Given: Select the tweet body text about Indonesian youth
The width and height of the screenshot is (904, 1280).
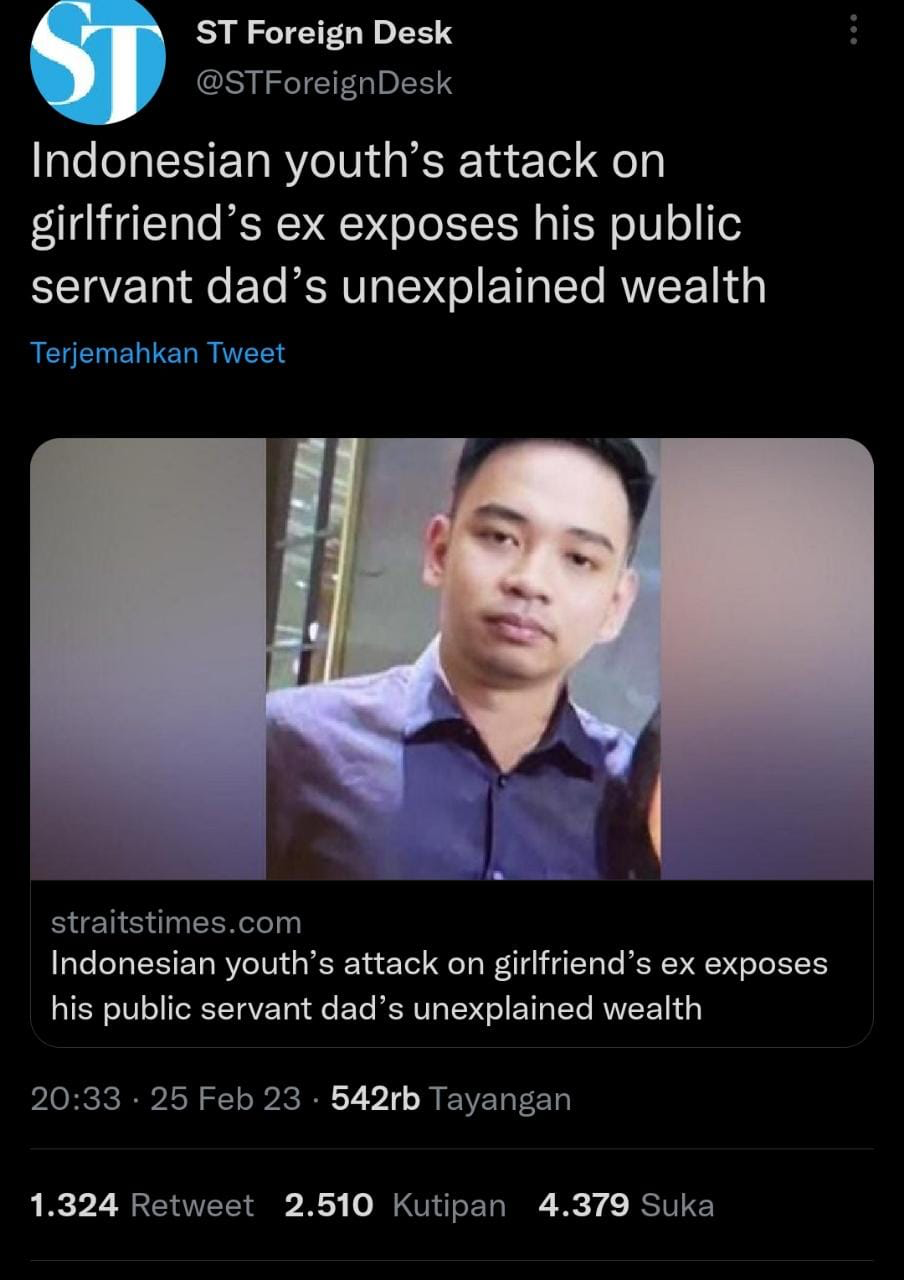Looking at the screenshot, I should click(399, 224).
